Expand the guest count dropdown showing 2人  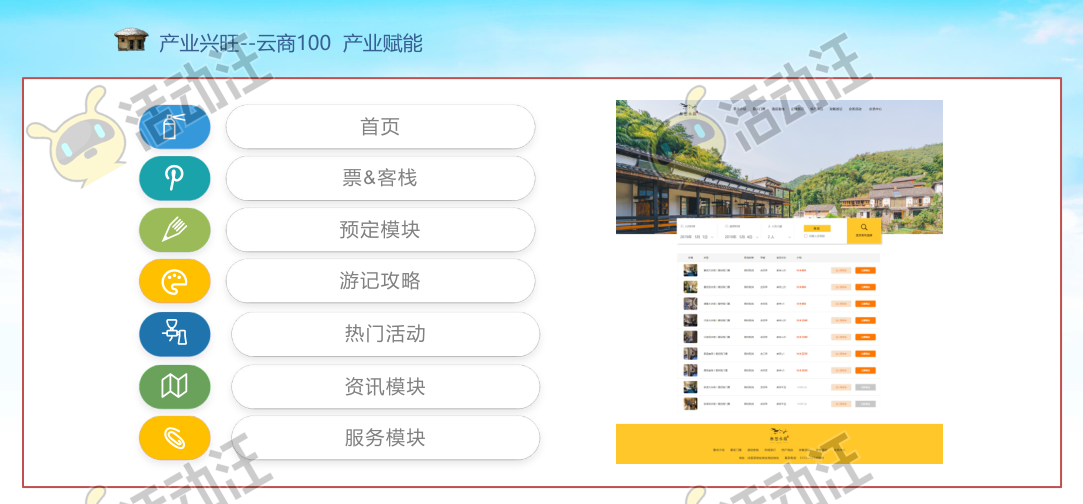pyautogui.click(x=779, y=237)
